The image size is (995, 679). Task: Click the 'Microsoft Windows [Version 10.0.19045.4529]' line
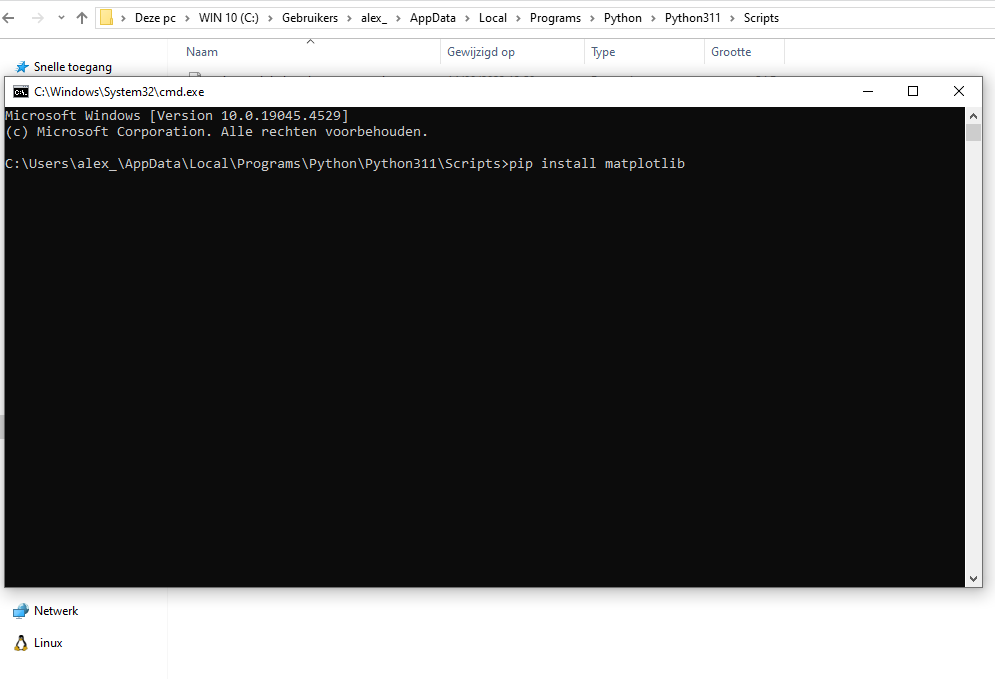pos(177,115)
